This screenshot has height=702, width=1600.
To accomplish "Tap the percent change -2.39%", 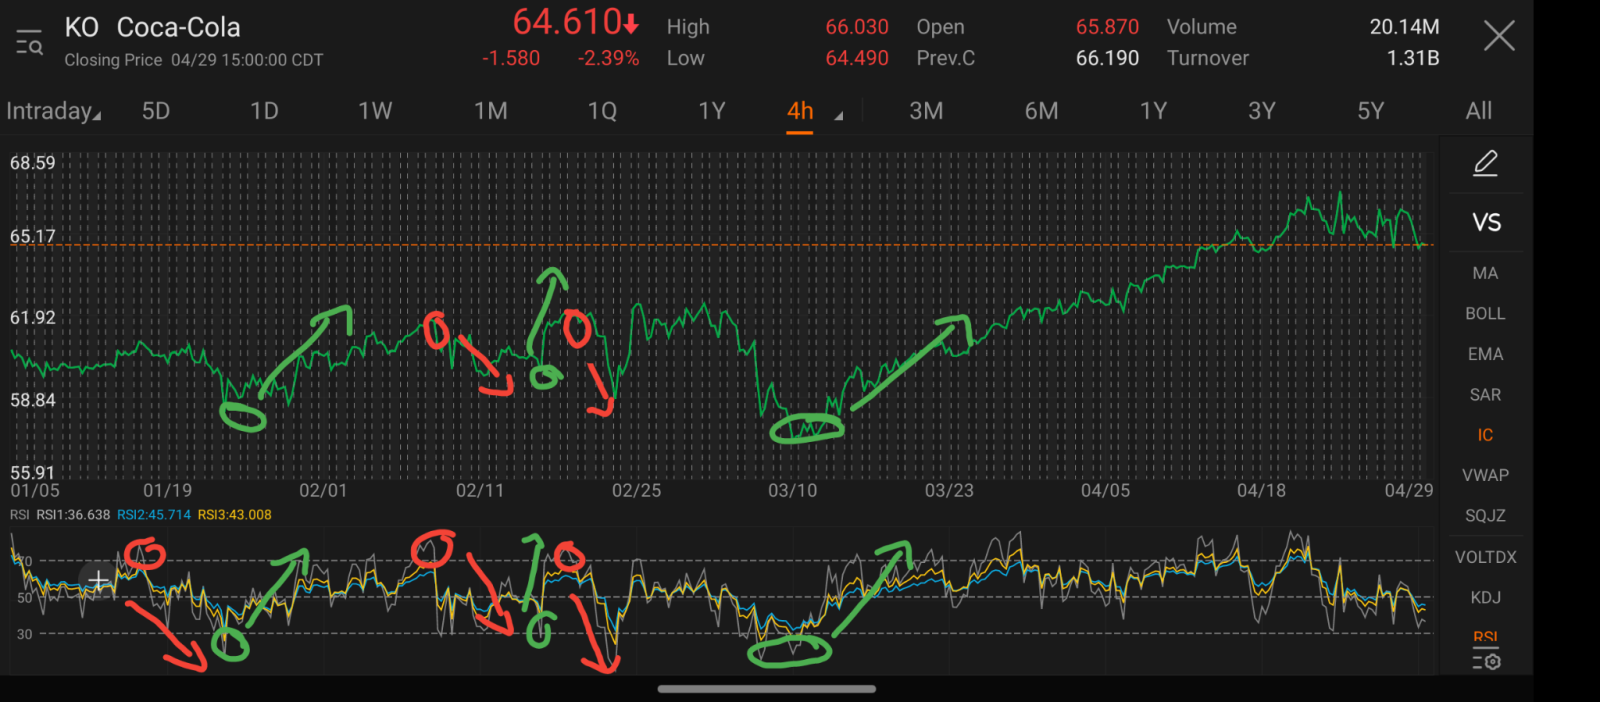I will coord(608,58).
